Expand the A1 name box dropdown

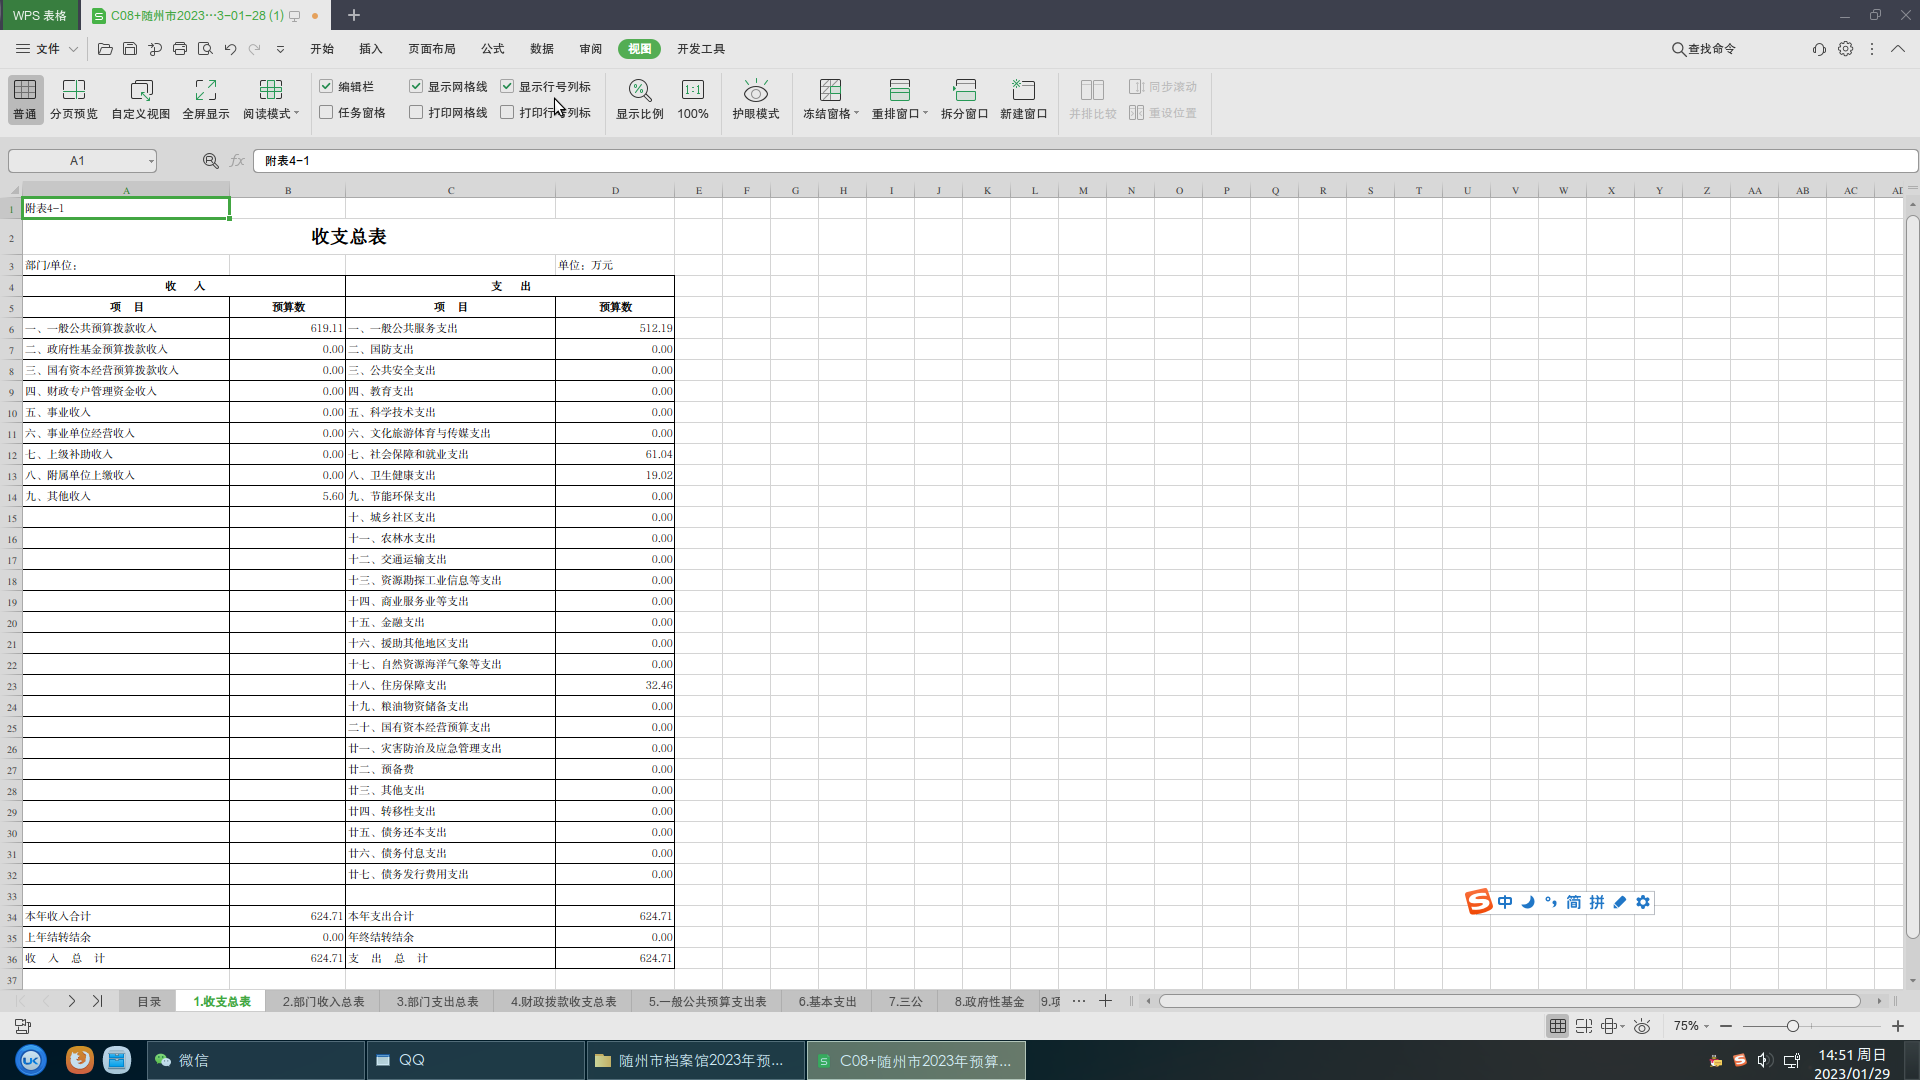[x=151, y=161]
